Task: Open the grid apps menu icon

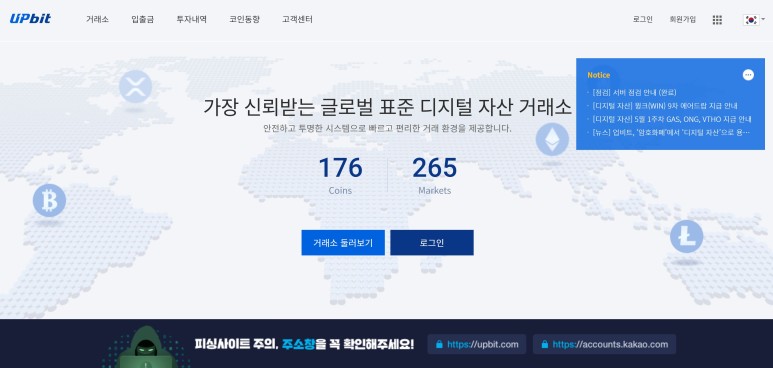Action: point(717,20)
